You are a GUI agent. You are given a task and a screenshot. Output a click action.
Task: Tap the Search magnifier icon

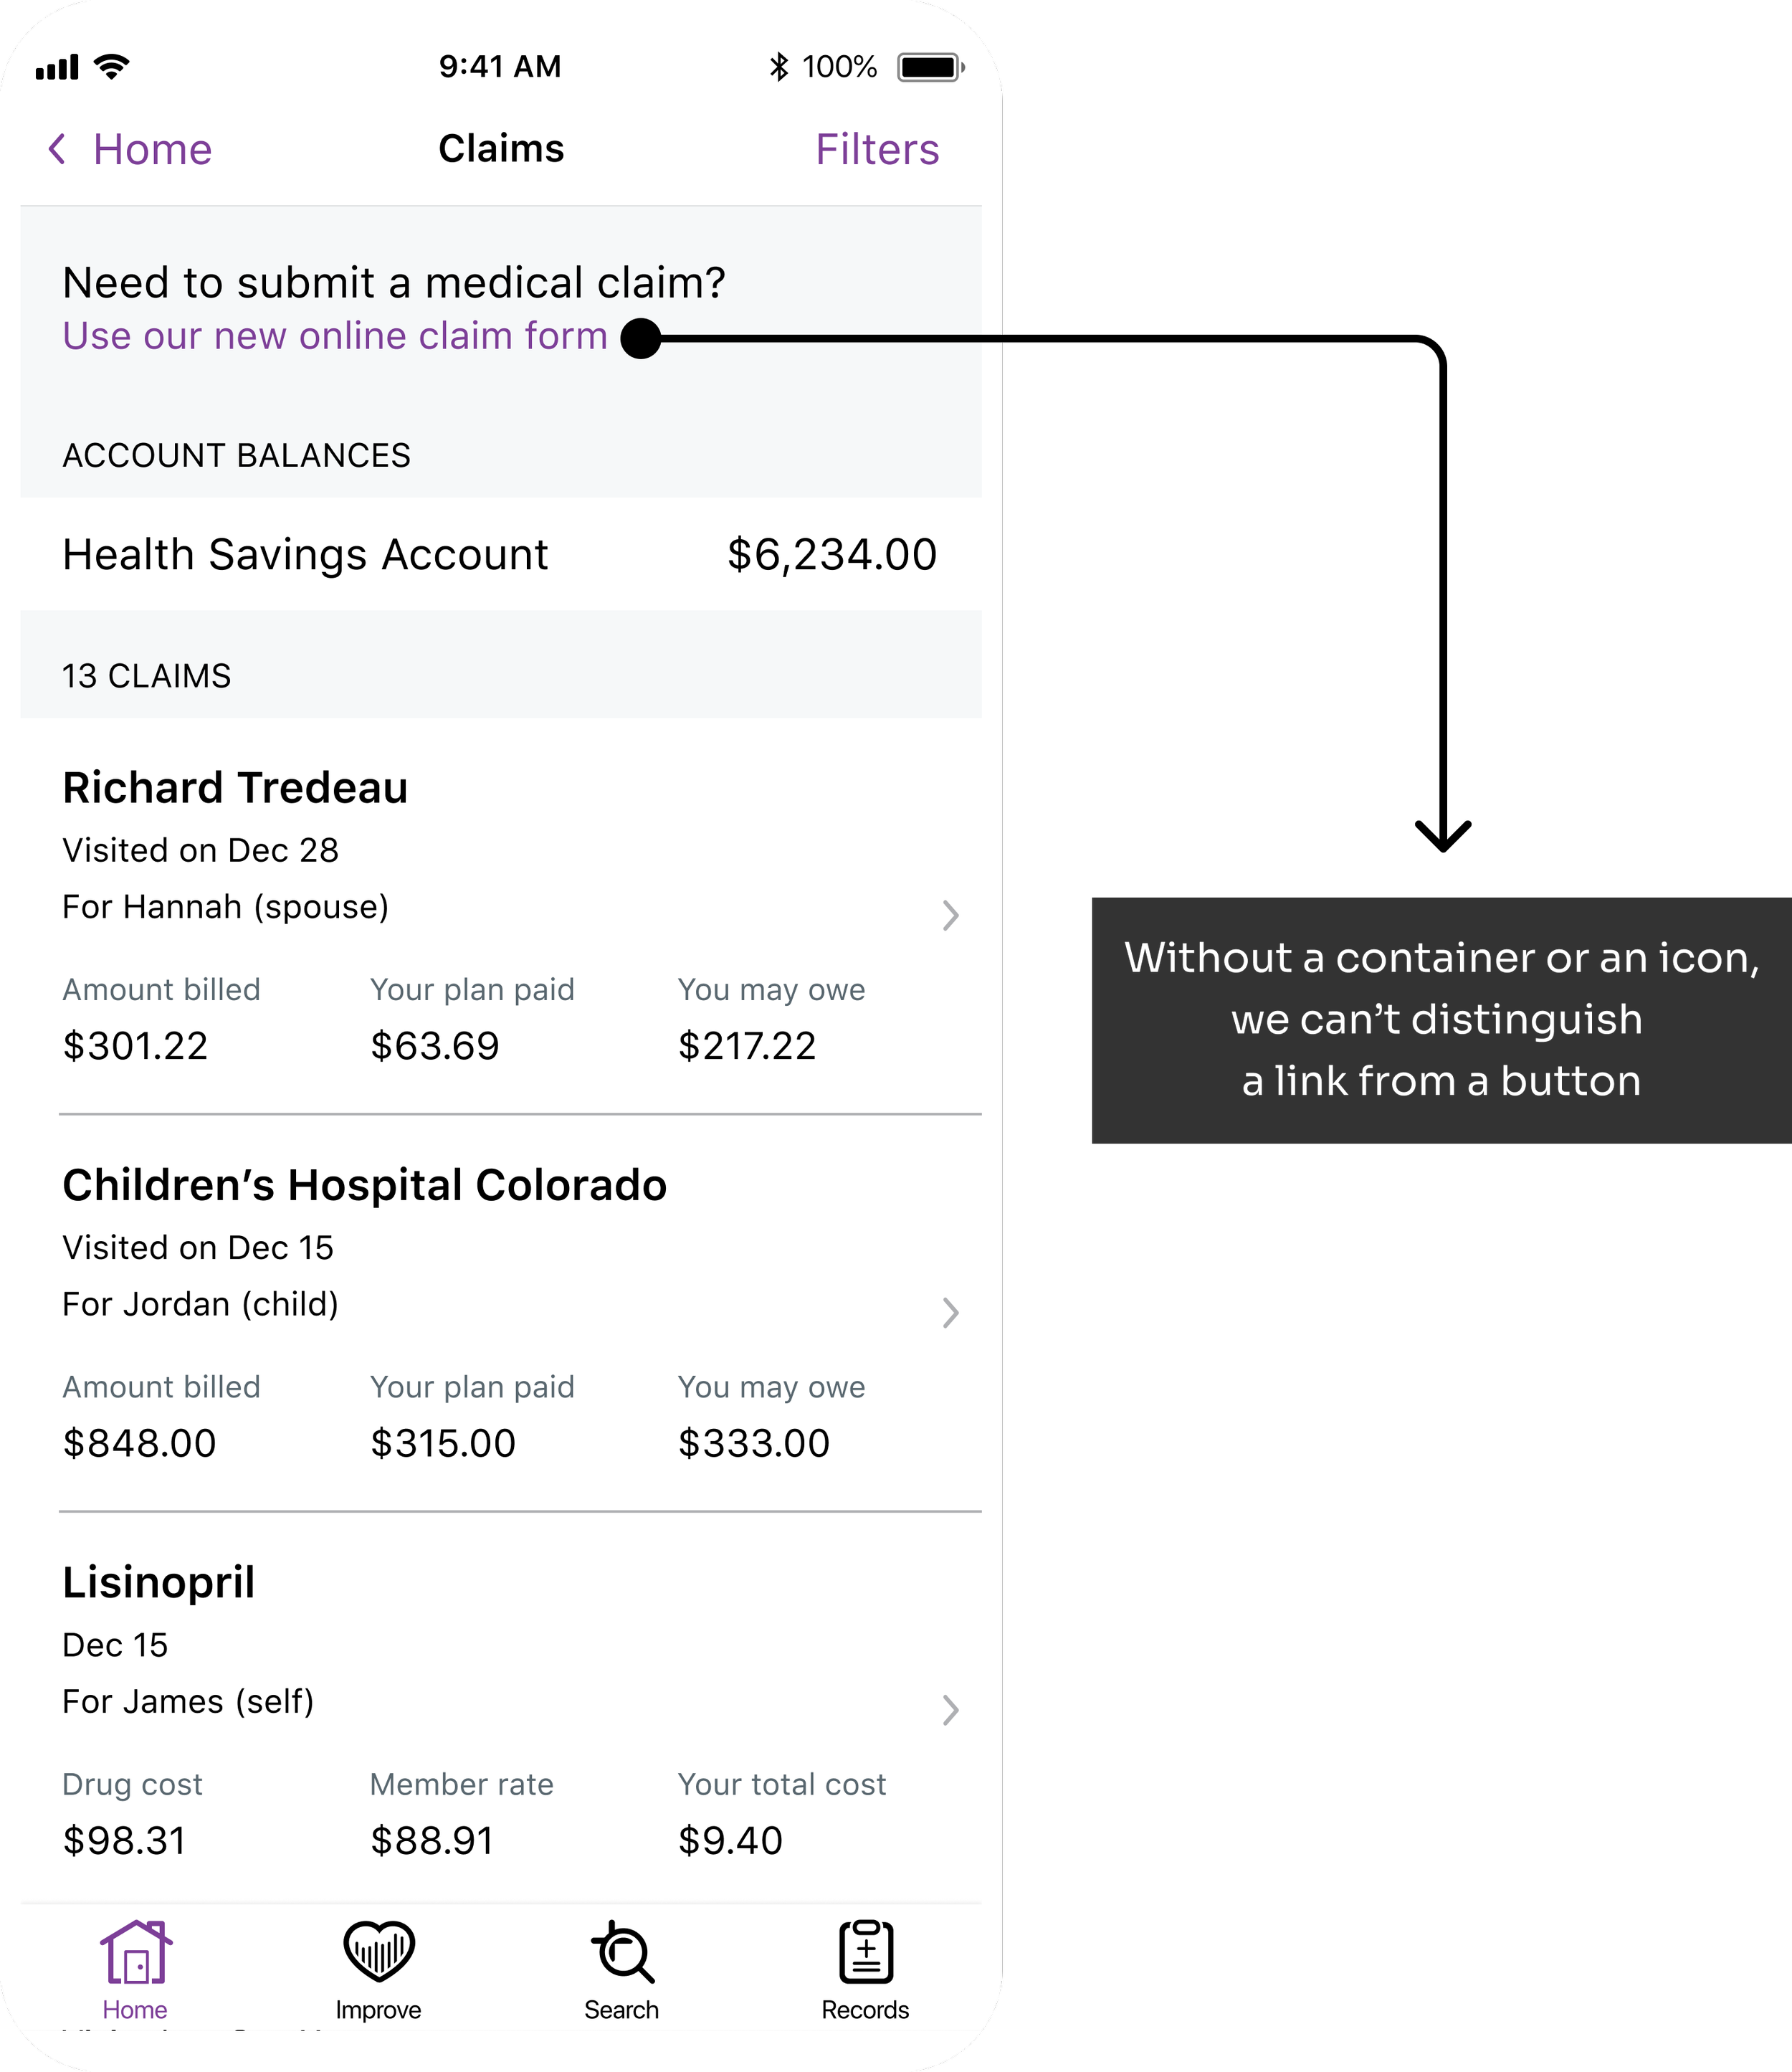coord(622,1951)
